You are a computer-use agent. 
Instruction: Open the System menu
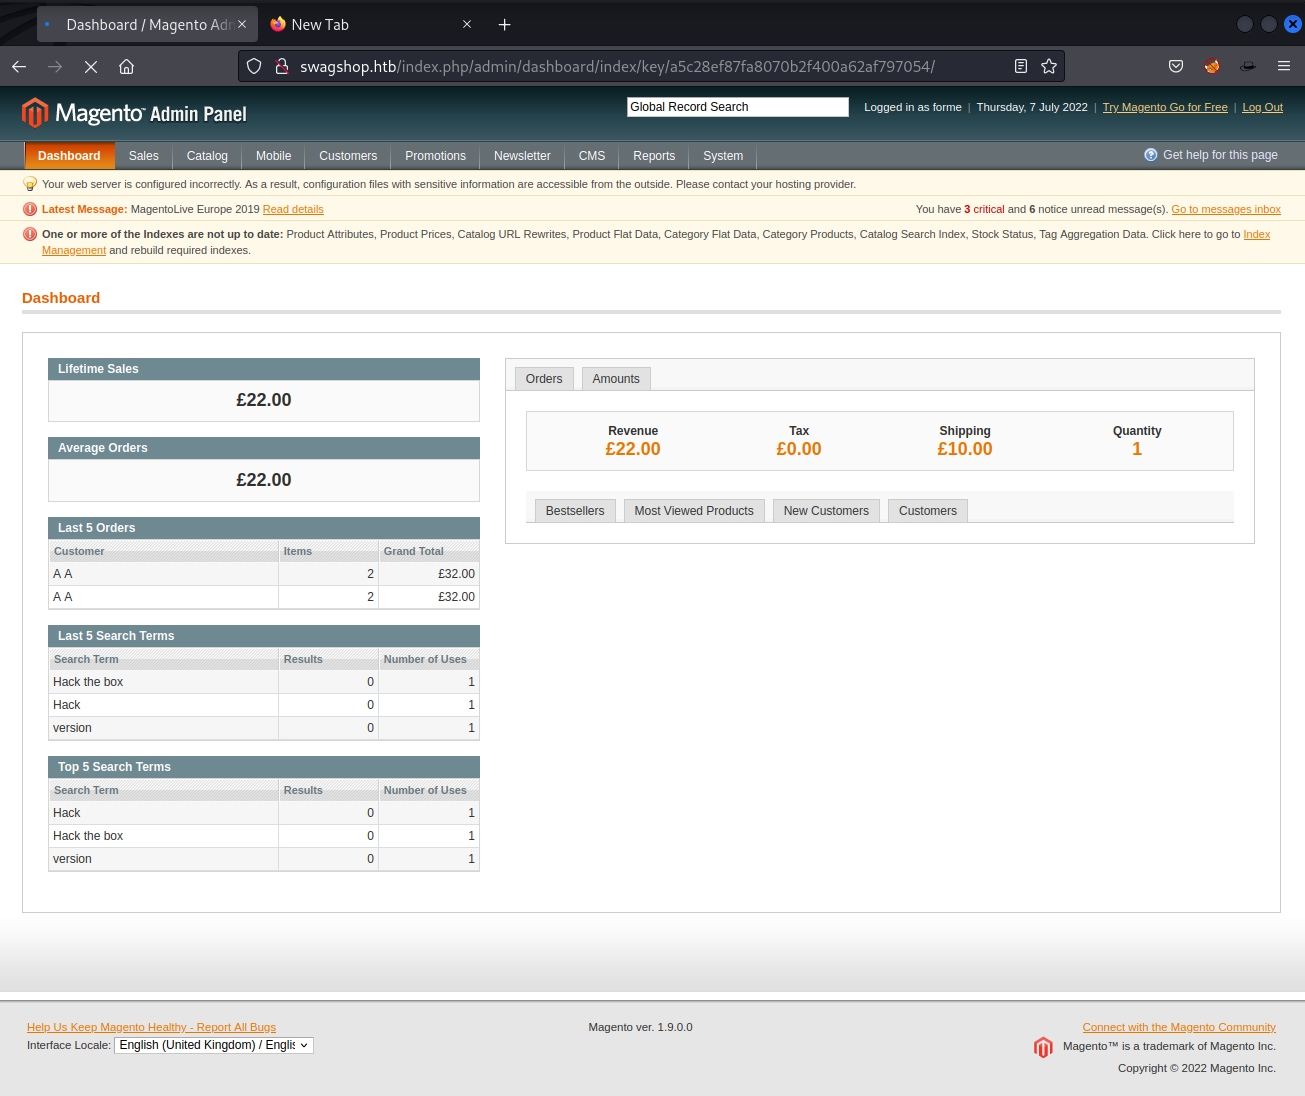pyautogui.click(x=722, y=156)
